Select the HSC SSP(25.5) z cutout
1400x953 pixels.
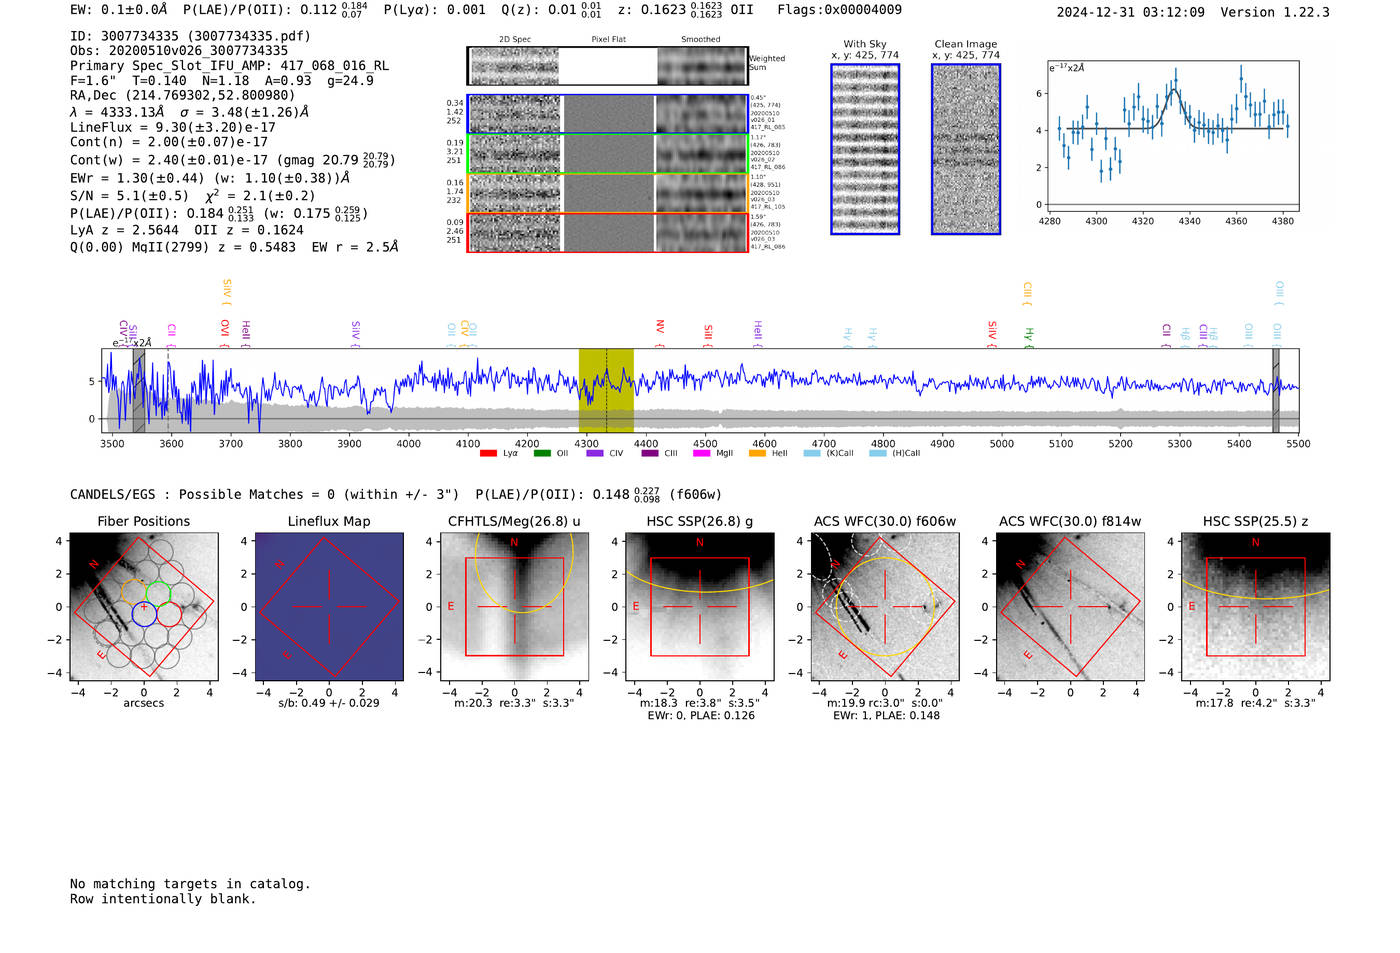coord(1256,607)
